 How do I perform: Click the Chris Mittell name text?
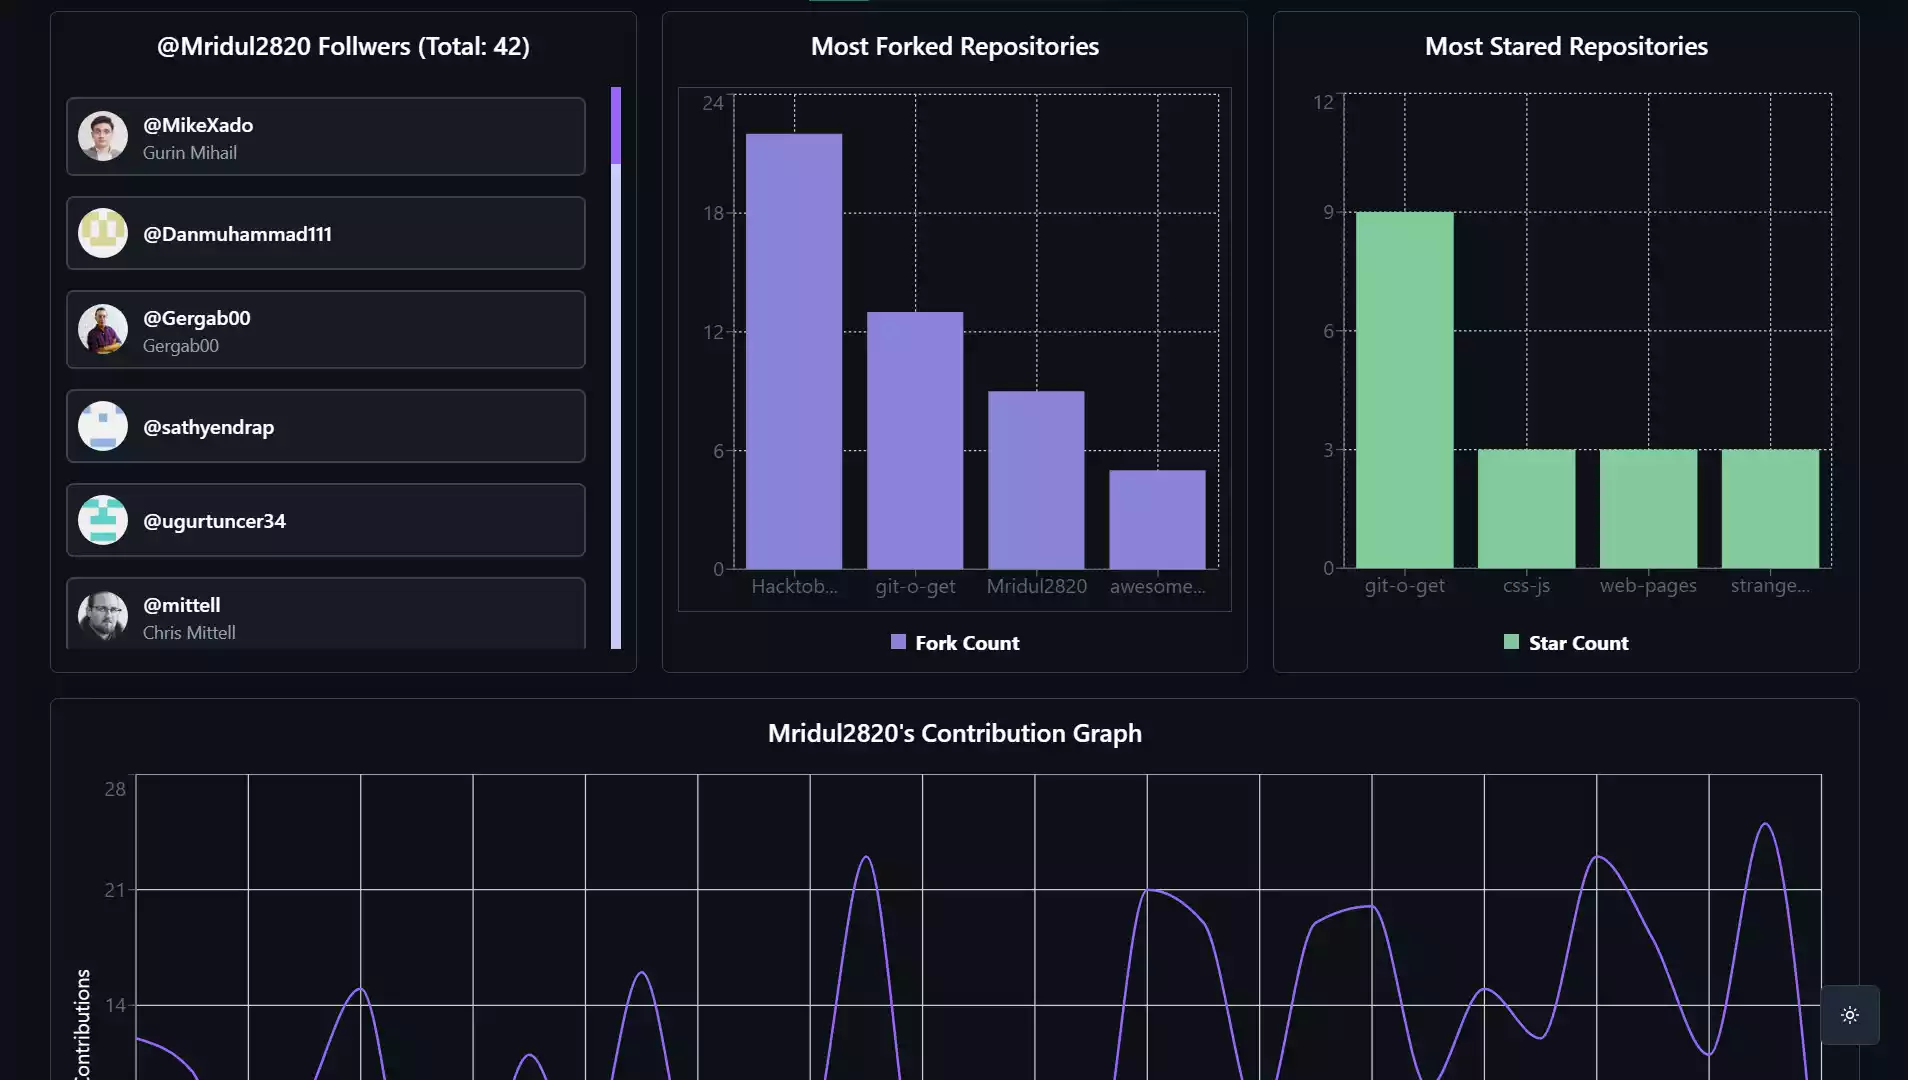[189, 633]
